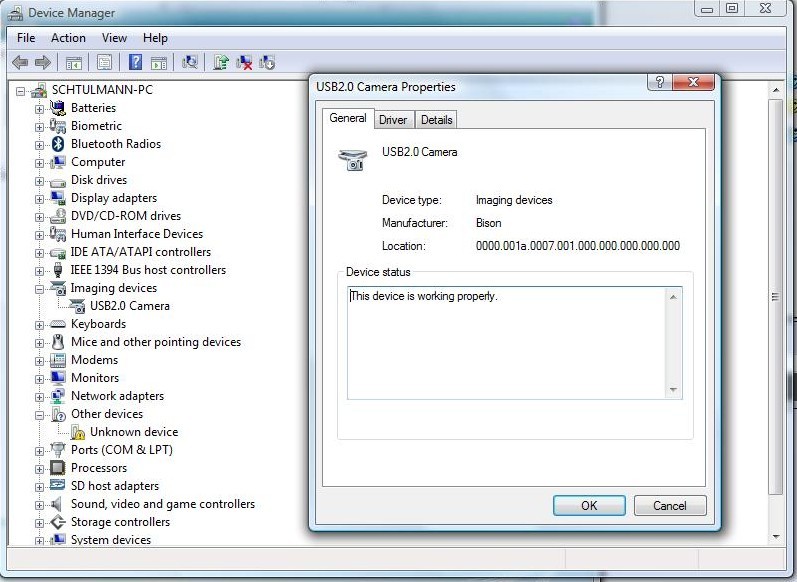Open the Help menu

click(x=155, y=38)
